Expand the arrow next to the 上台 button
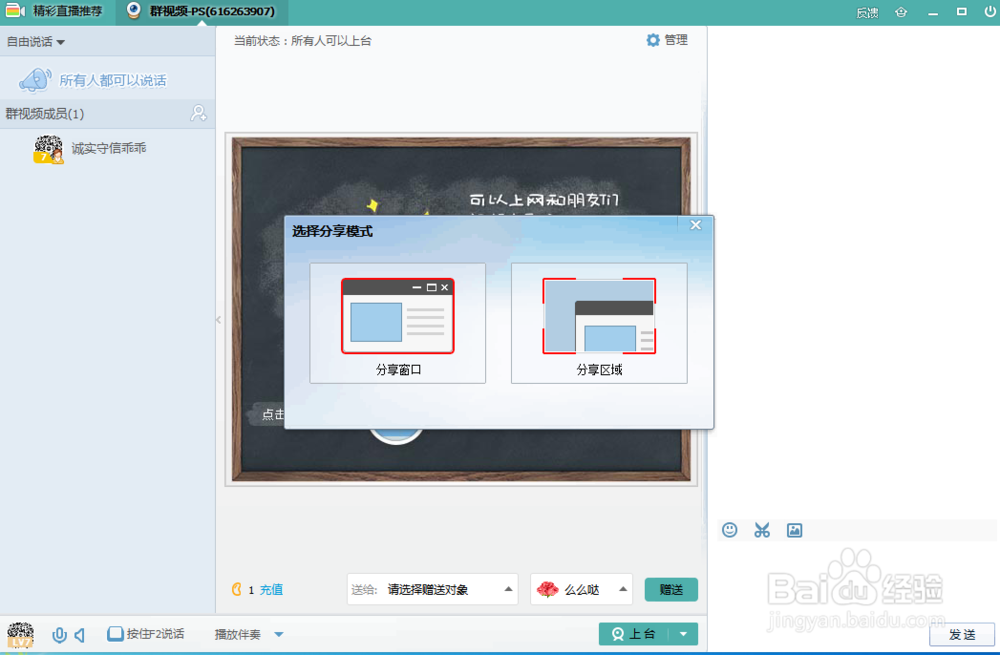Viewport: 1000px width, 655px height. [x=681, y=634]
